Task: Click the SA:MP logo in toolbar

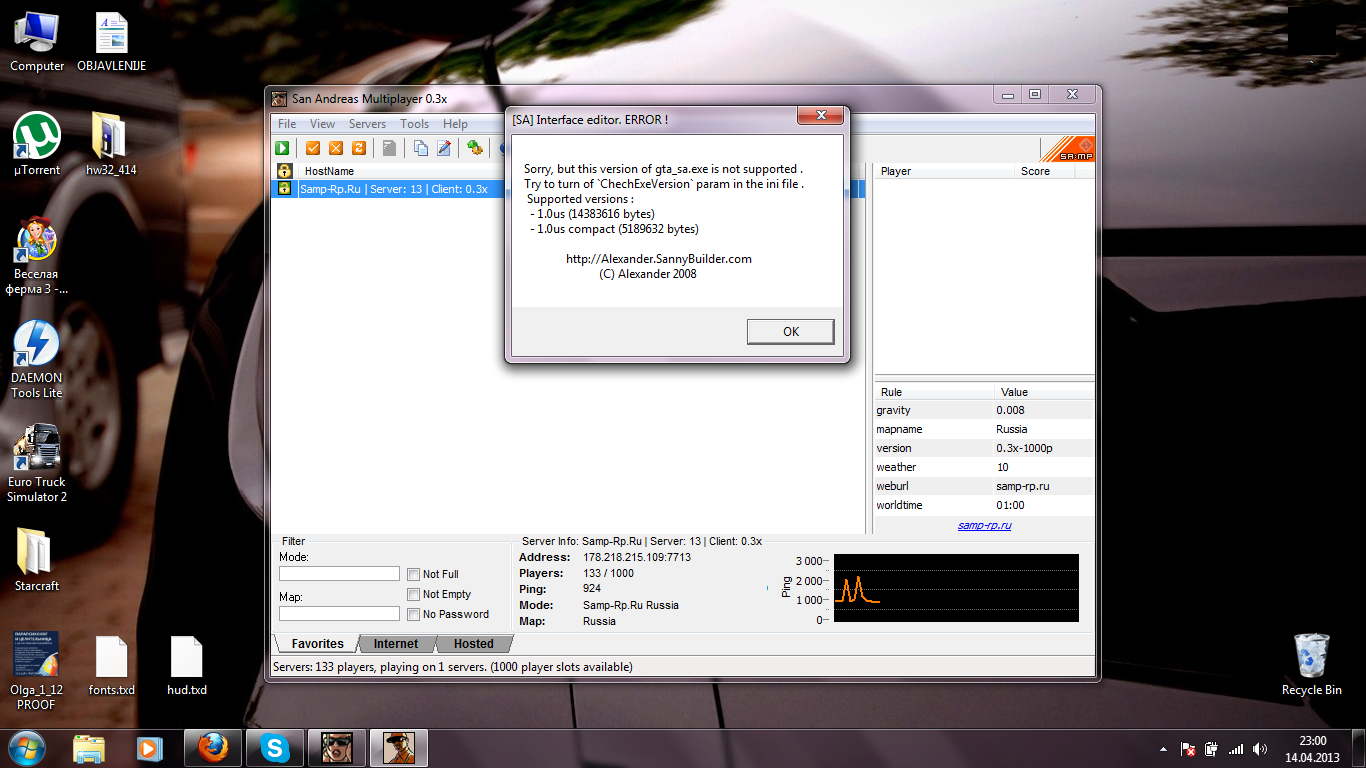Action: click(1067, 149)
